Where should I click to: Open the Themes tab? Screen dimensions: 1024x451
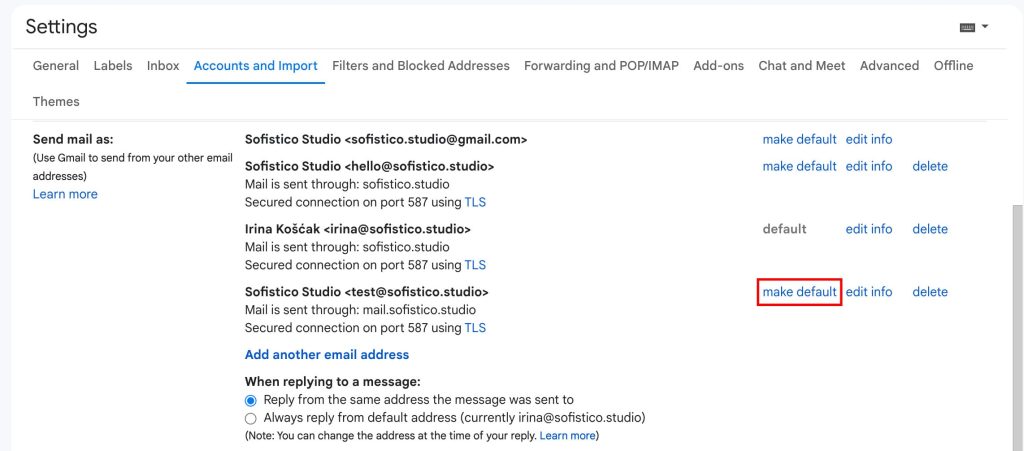pyautogui.click(x=56, y=102)
